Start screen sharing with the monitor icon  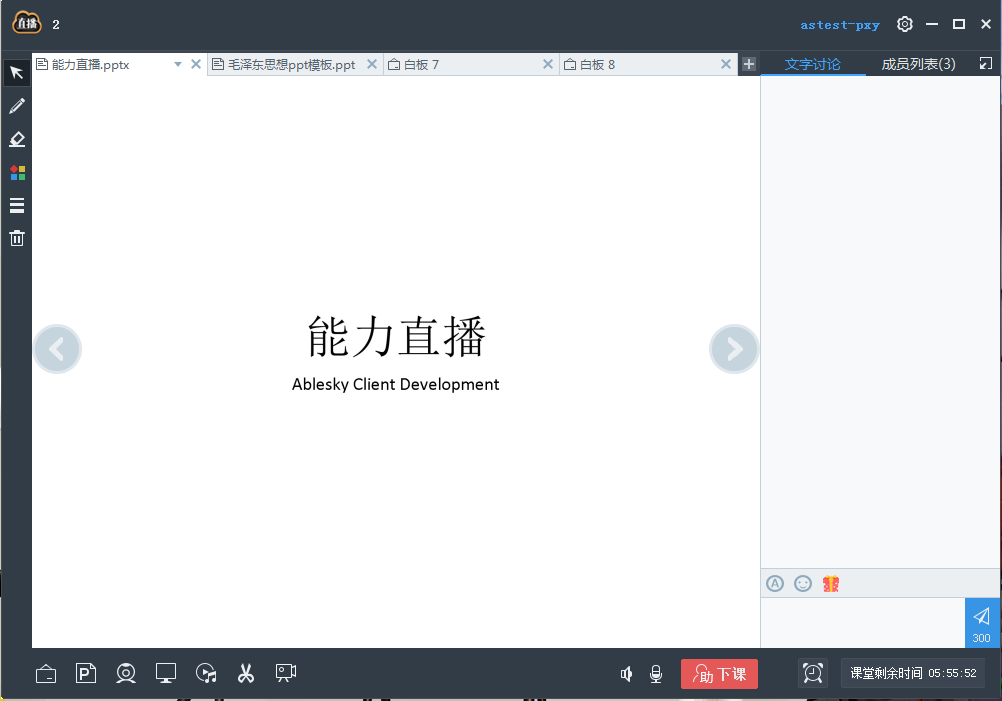pyautogui.click(x=166, y=674)
